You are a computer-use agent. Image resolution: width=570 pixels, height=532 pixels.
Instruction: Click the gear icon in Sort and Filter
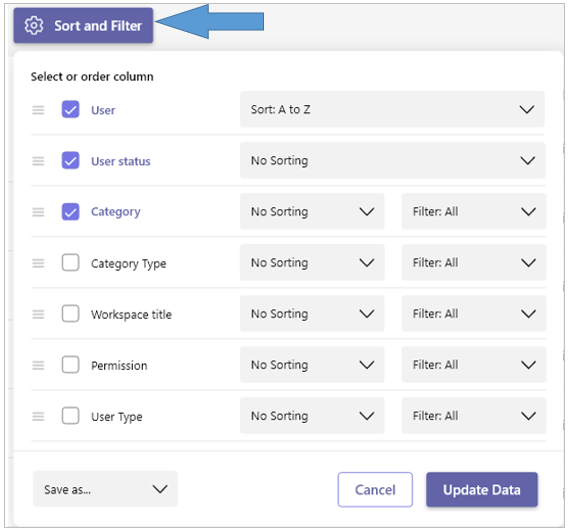click(x=34, y=26)
